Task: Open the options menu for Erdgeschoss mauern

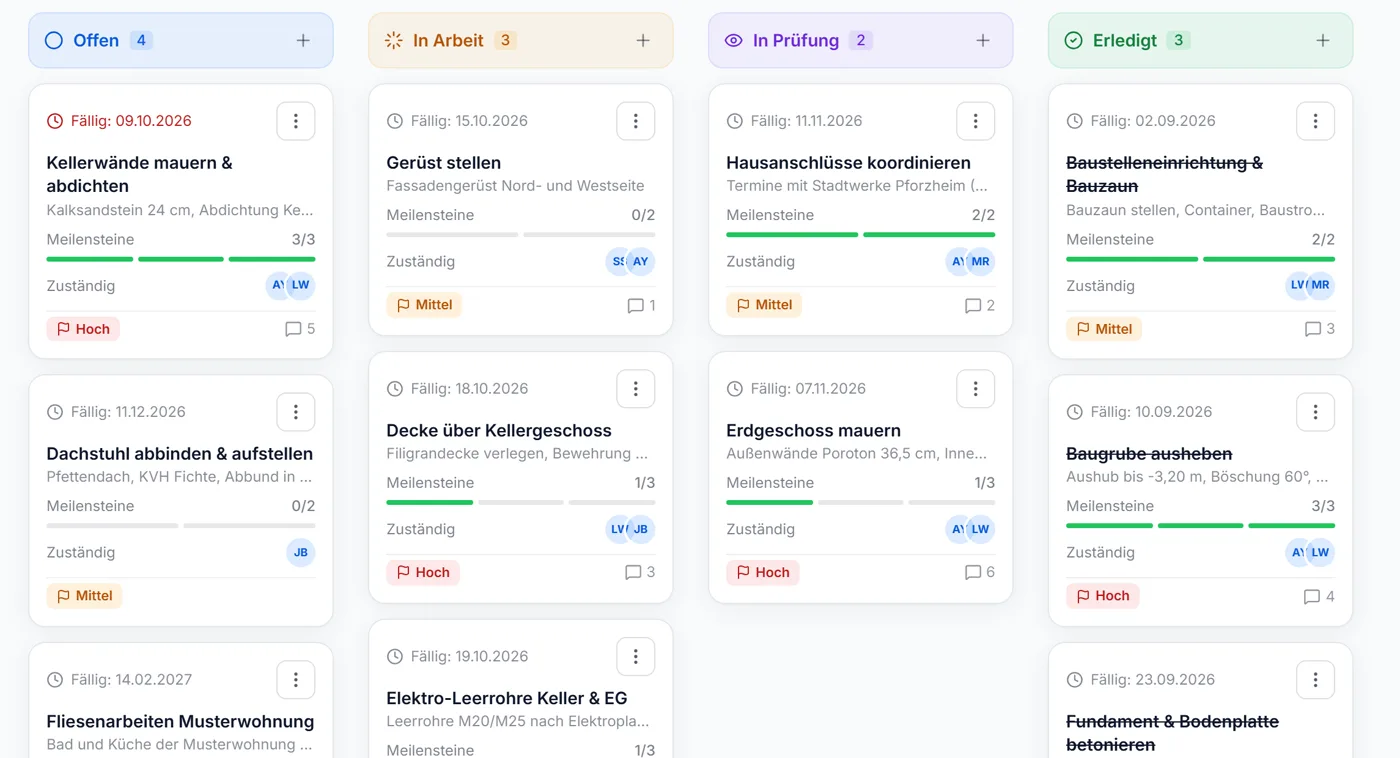Action: pyautogui.click(x=976, y=389)
